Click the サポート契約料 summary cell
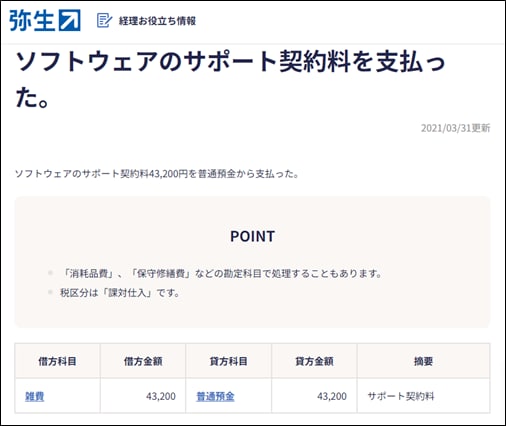The image size is (506, 426). coord(423,396)
